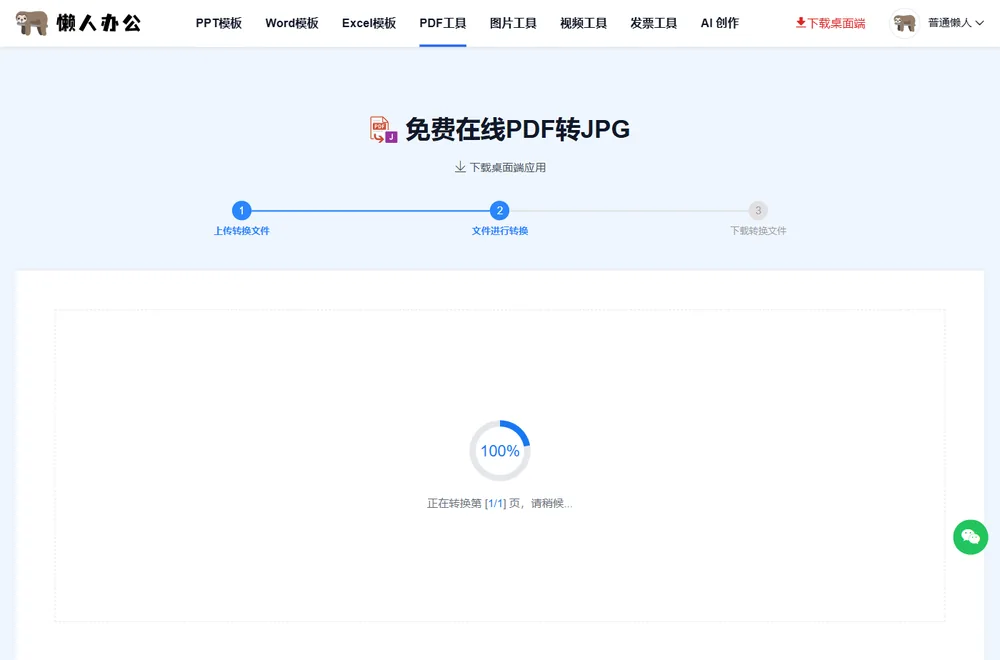This screenshot has width=1000, height=660.
Task: Click step 3 circle marker
Action: coord(758,210)
